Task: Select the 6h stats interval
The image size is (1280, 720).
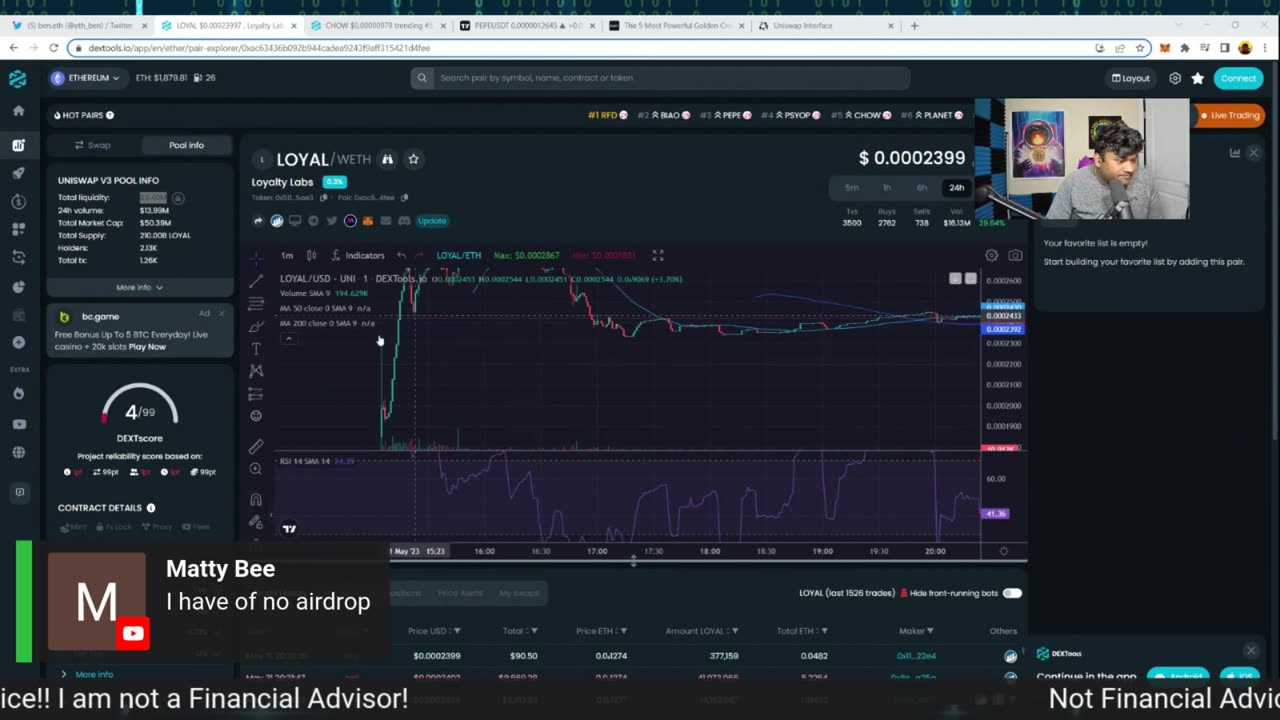Action: click(922, 188)
